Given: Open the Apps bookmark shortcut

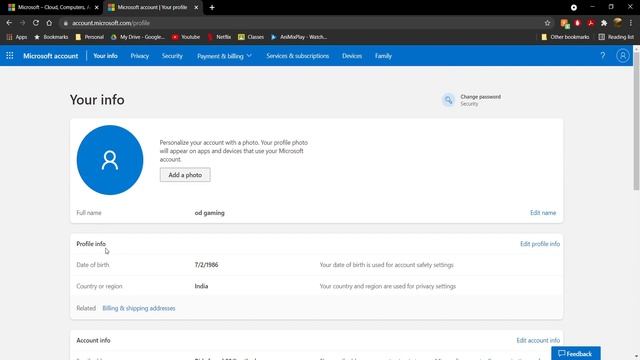Looking at the screenshot, I should (x=17, y=37).
